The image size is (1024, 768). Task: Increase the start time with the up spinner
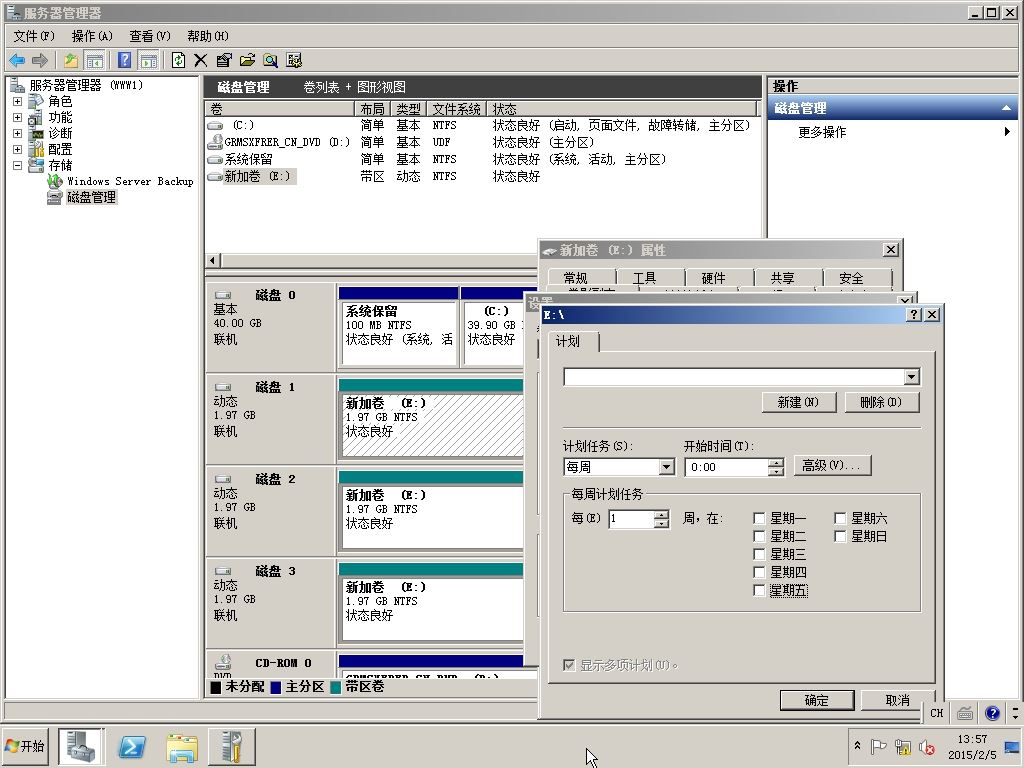coord(776,462)
